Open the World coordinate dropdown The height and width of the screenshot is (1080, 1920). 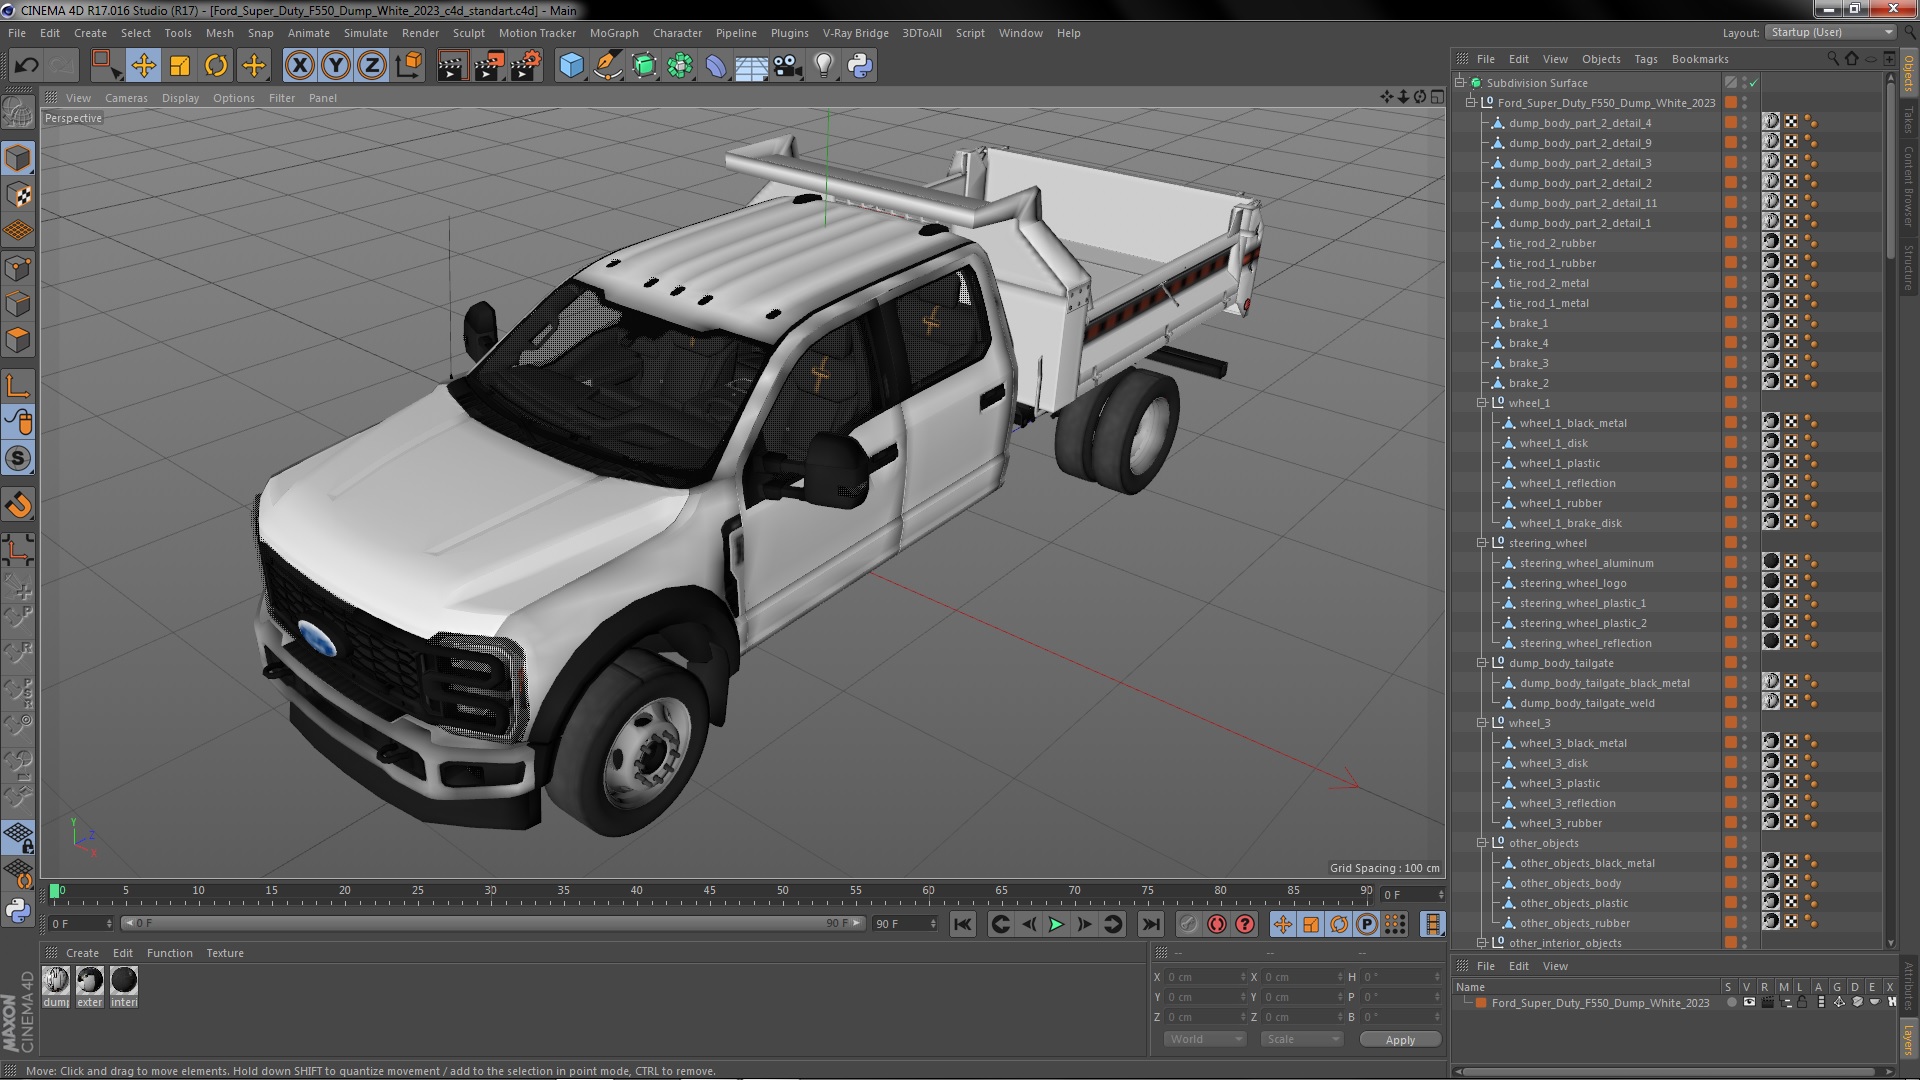pos(1205,1039)
